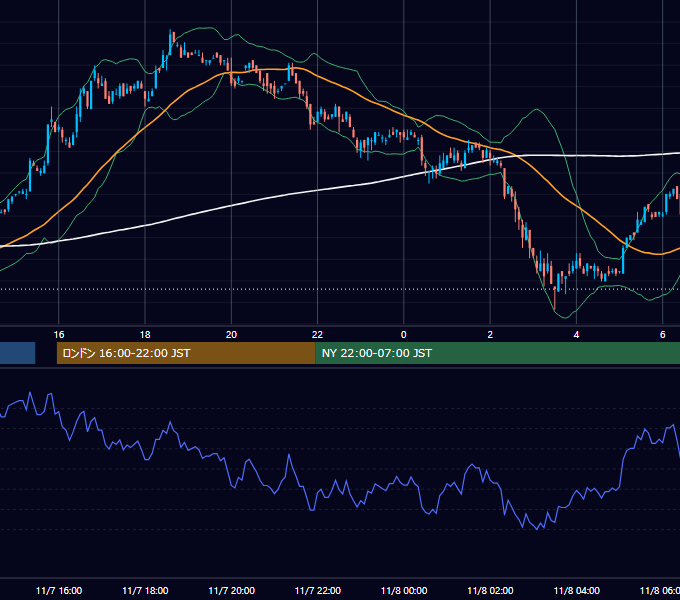The image size is (680, 600).
Task: Click the ロンドン 16:00-22:00 JST session bar
Action: tap(186, 353)
